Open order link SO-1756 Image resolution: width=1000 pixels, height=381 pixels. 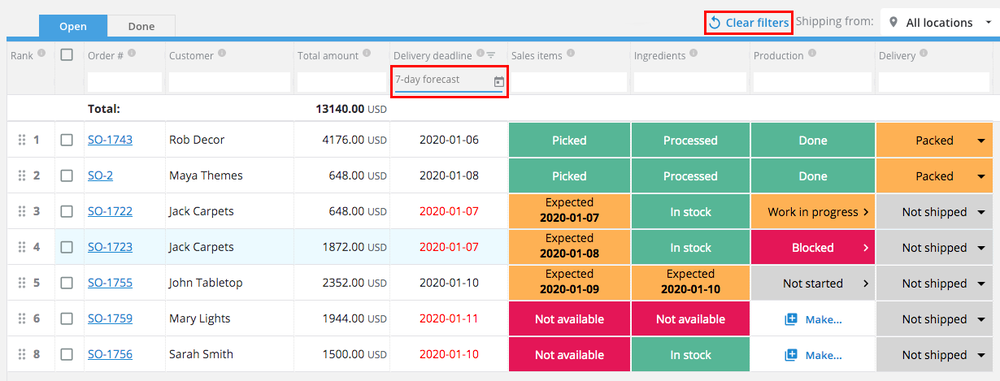pos(110,354)
